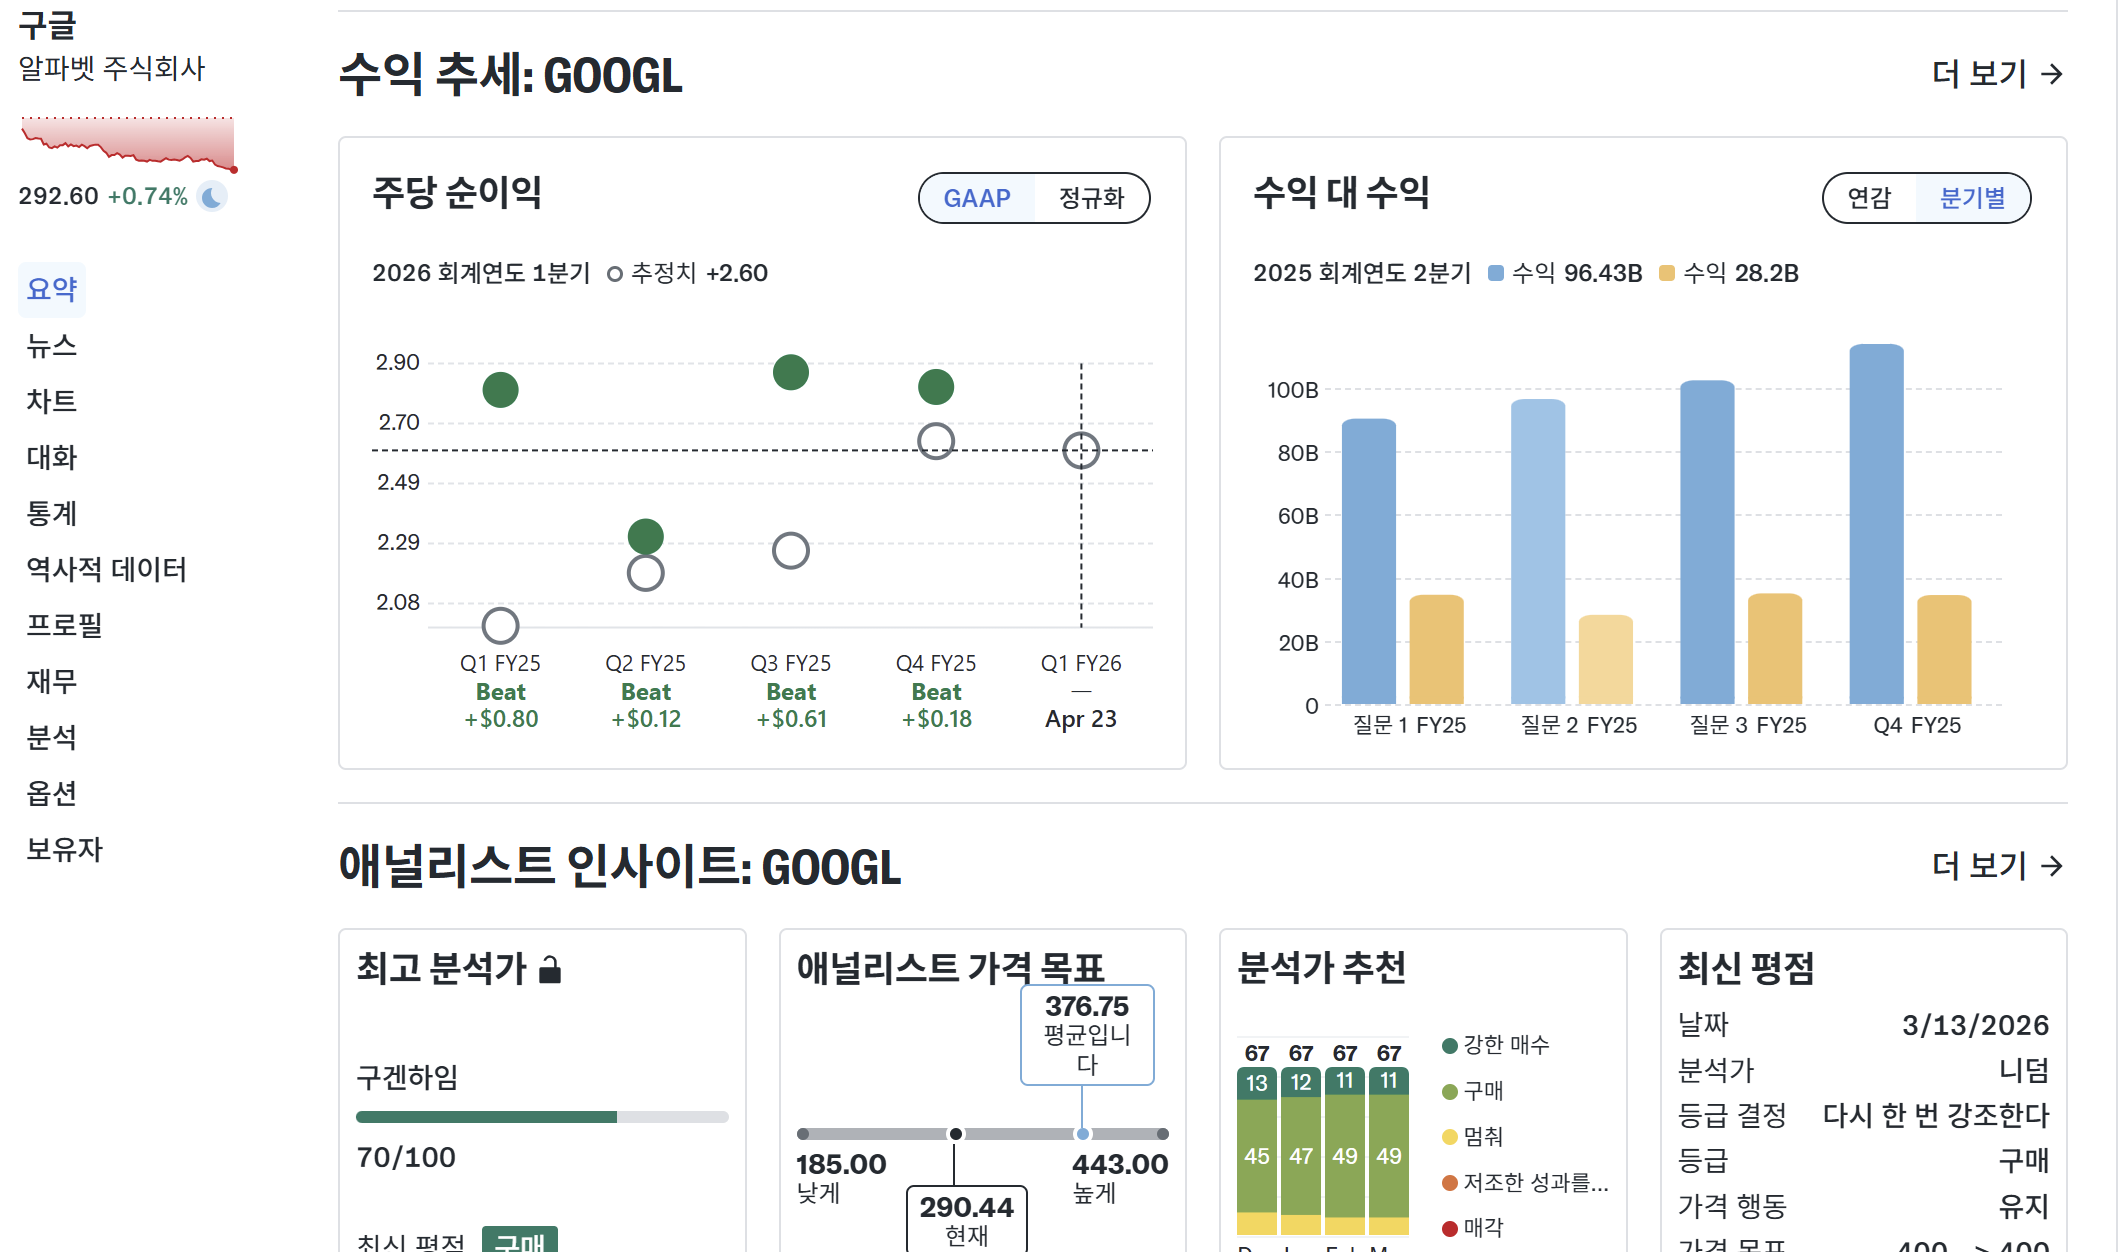Click the Q4 FY25 blue revenue bar
The image size is (2118, 1252).
1877,524
